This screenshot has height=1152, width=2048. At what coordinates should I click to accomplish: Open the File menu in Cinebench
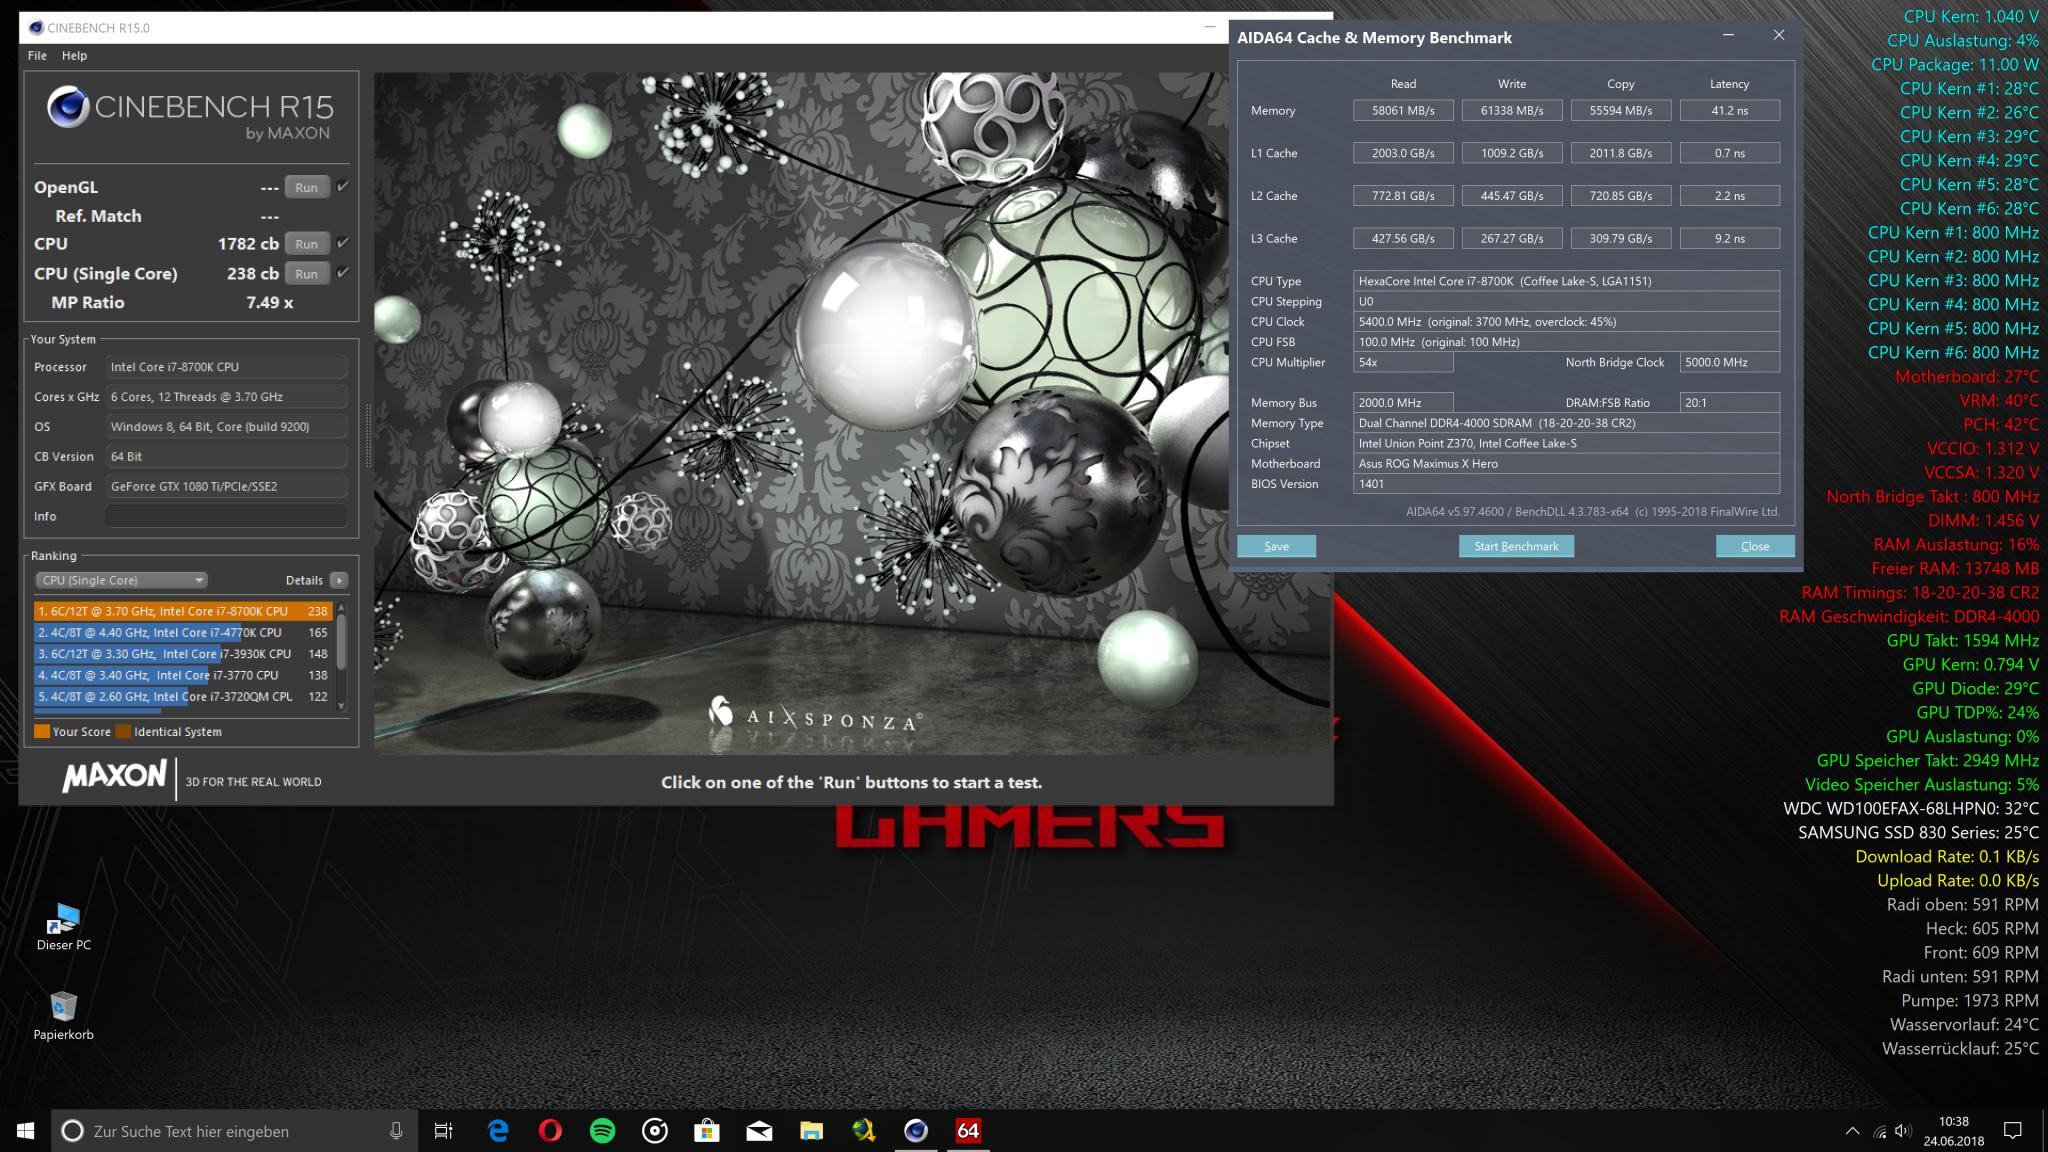tap(37, 56)
